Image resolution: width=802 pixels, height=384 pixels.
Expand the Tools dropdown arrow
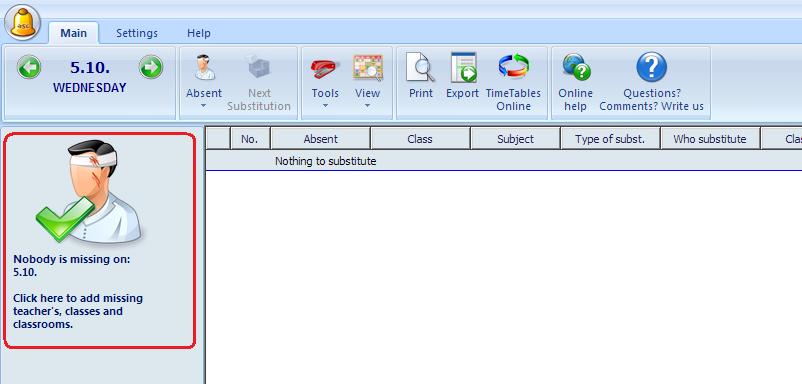tap(325, 106)
